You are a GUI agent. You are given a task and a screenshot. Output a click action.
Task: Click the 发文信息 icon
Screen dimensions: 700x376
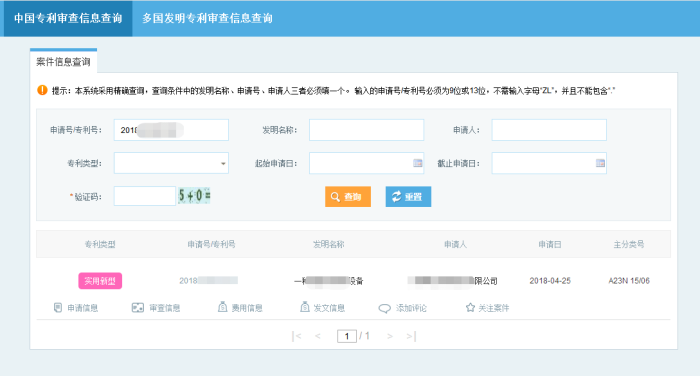tap(304, 307)
